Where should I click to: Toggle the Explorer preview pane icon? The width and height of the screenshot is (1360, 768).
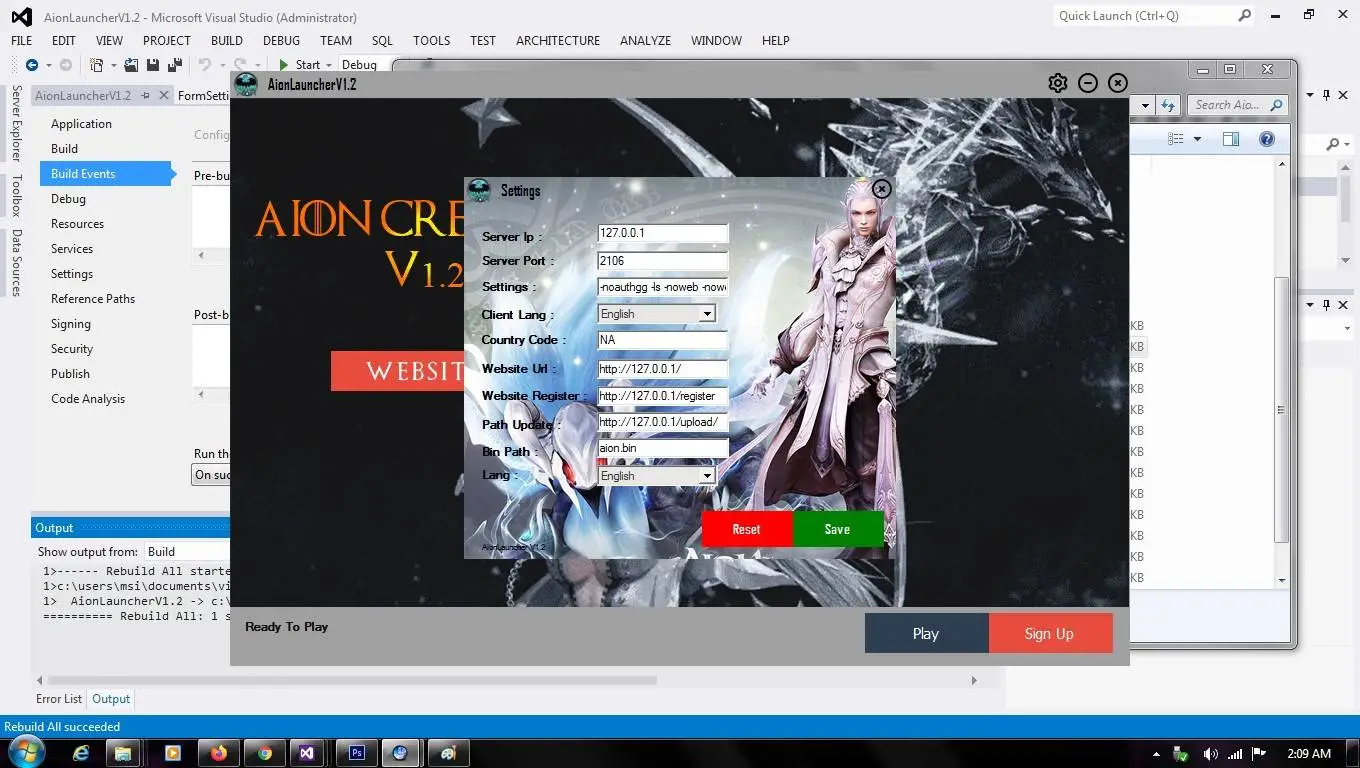(x=1231, y=139)
